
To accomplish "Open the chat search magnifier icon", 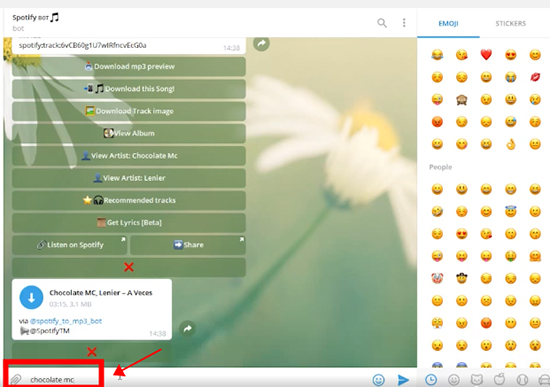I will pos(382,23).
